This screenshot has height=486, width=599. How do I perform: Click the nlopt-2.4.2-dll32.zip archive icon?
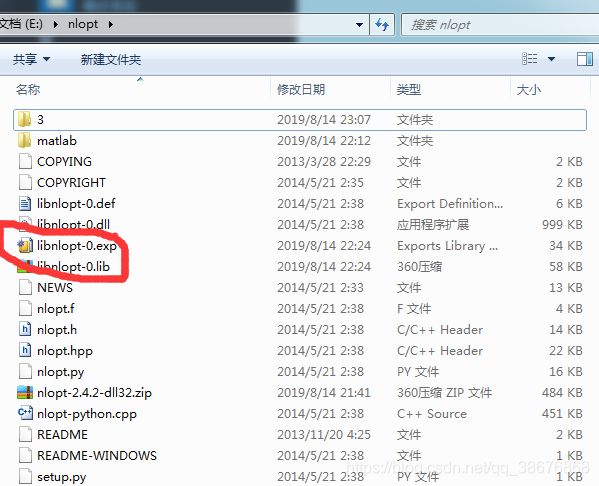[25, 393]
